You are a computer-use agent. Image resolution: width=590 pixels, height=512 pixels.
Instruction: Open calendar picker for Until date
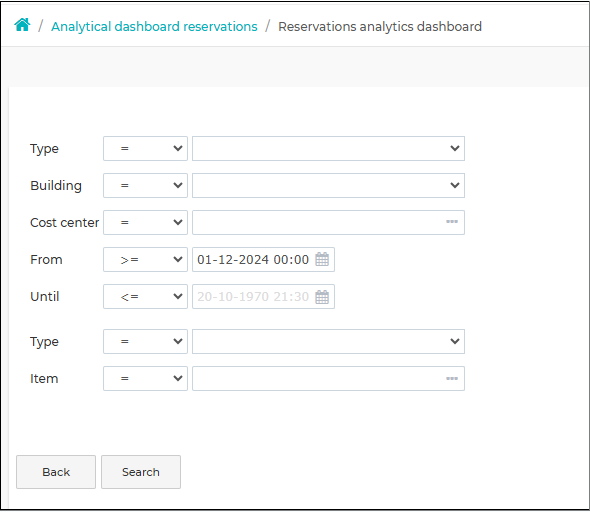(322, 296)
